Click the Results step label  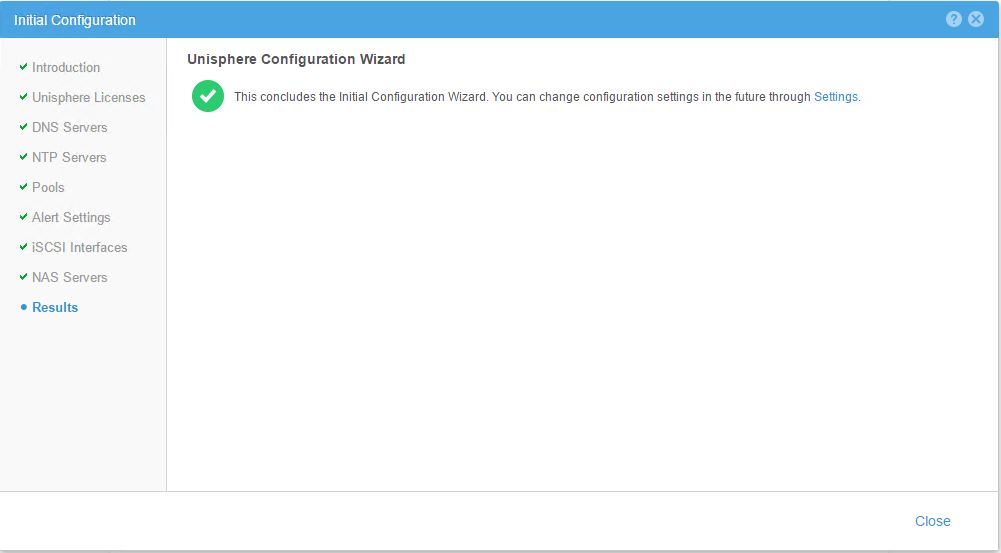tap(55, 307)
